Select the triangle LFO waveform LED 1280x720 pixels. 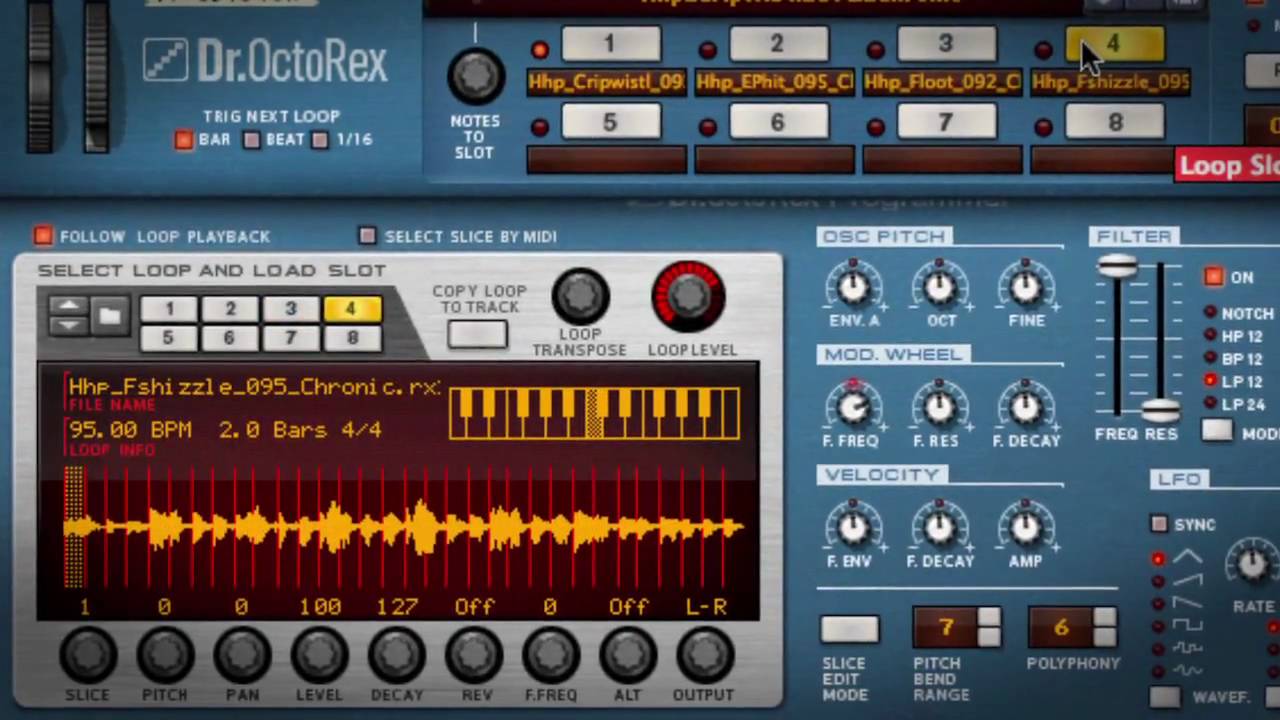pos(1158,559)
